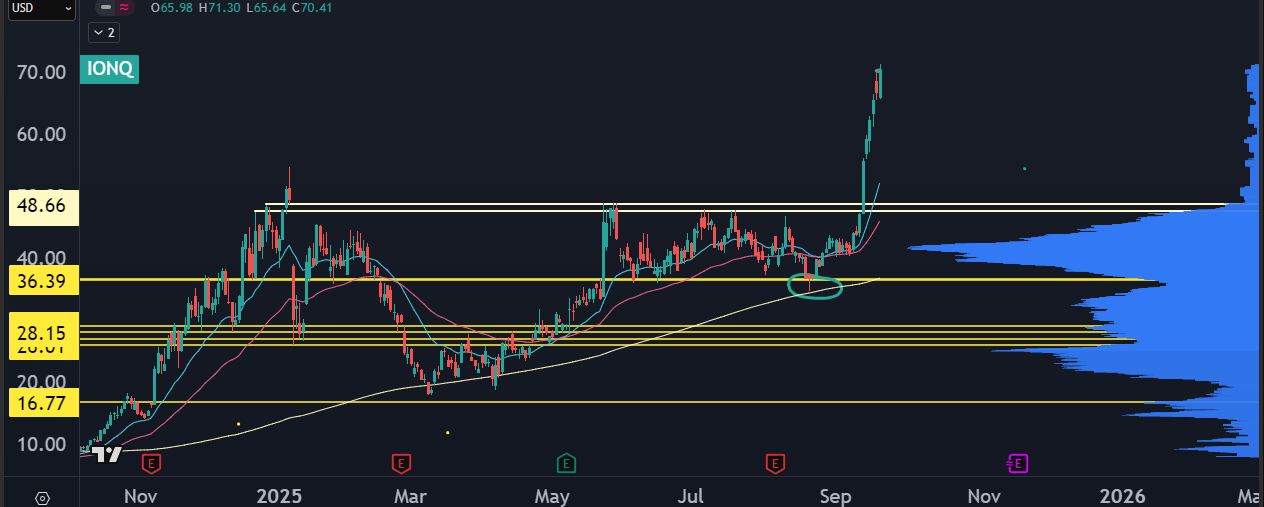
Task: Click the pink approximate-equal status icon
Action: 124,7
